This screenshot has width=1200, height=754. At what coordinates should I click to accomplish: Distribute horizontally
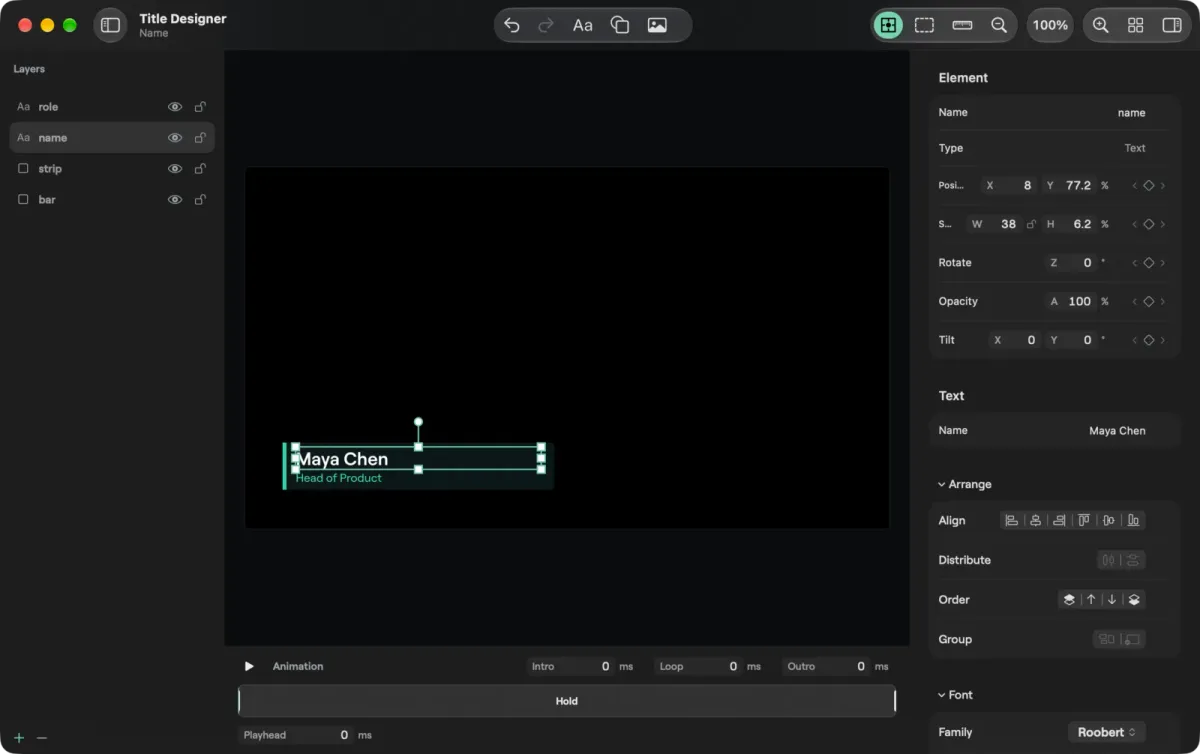(x=1108, y=560)
